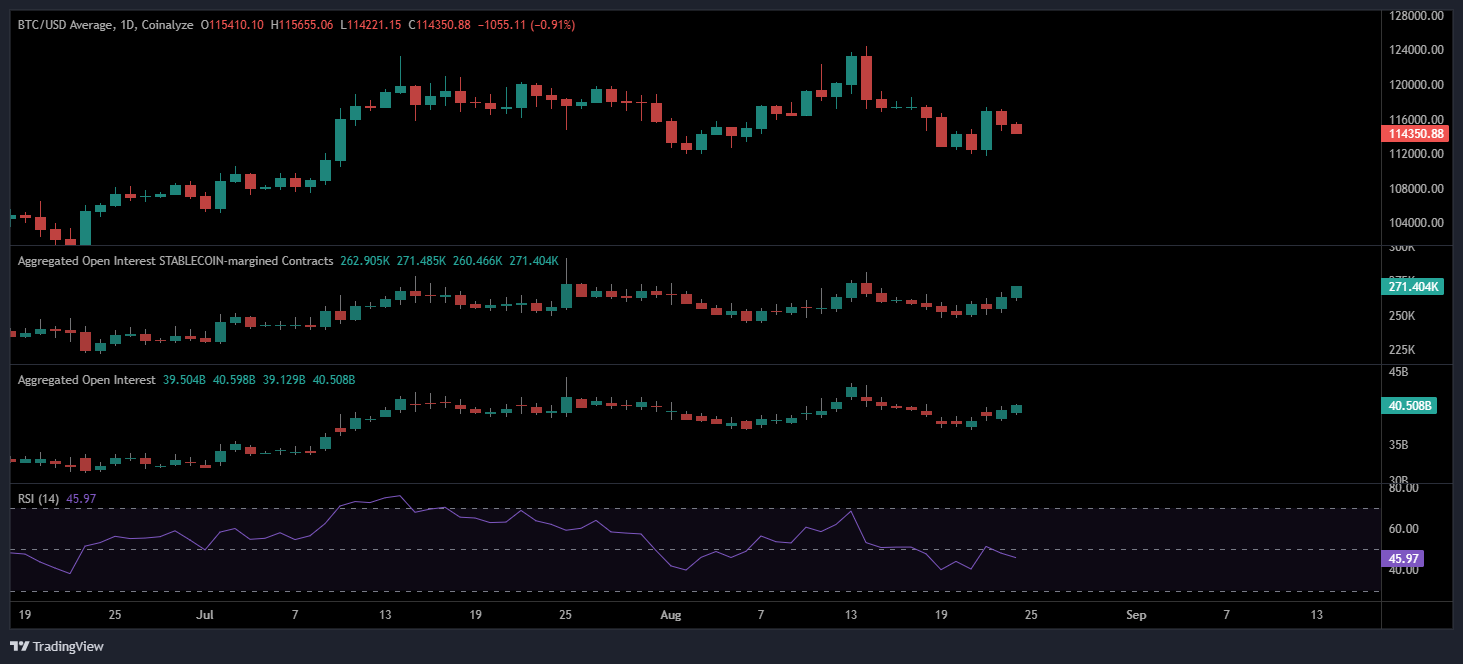Click the most recent red BTC candle
The width and height of the screenshot is (1463, 664).
(x=1016, y=128)
